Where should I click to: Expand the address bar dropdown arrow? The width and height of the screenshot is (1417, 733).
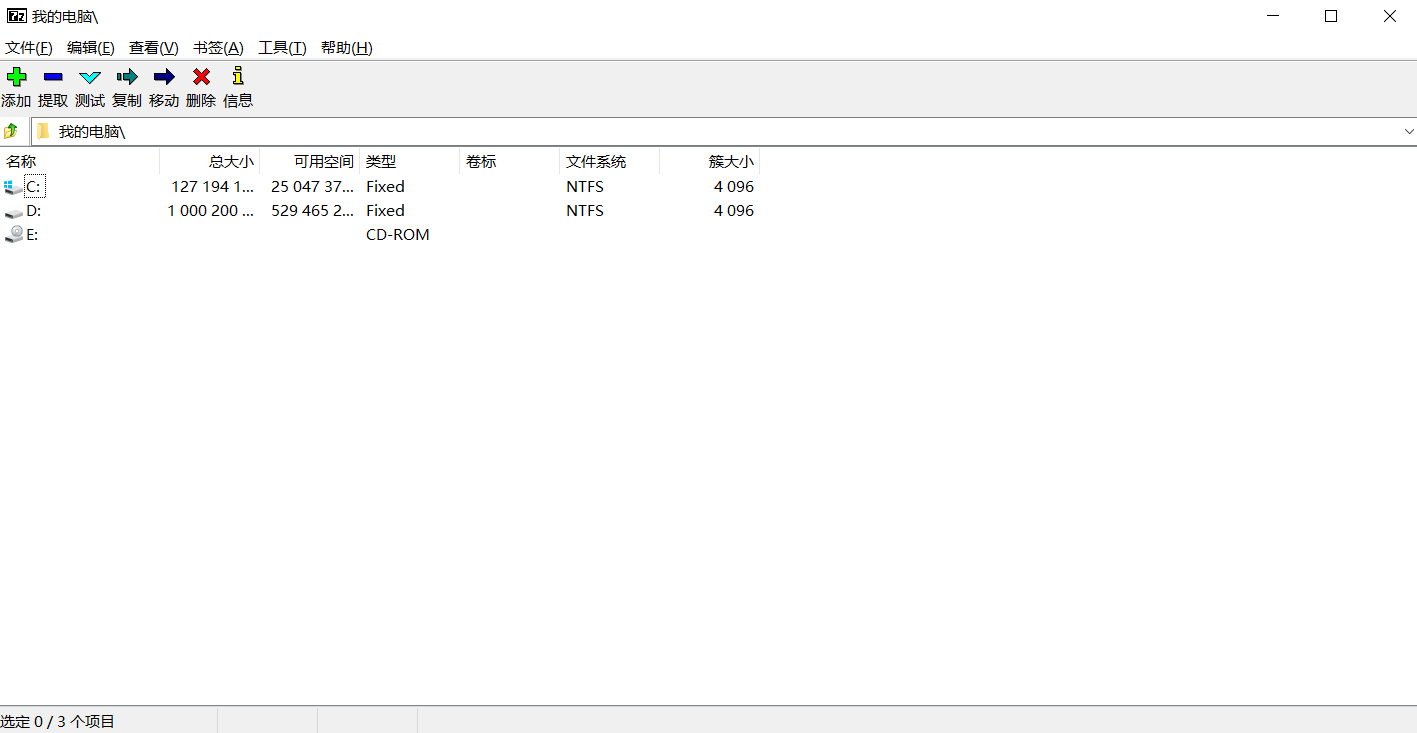(1409, 131)
